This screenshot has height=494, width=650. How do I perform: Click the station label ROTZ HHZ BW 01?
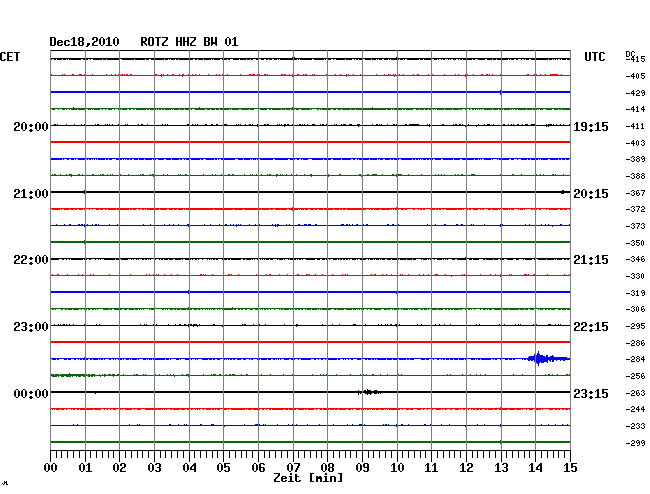[x=189, y=42]
